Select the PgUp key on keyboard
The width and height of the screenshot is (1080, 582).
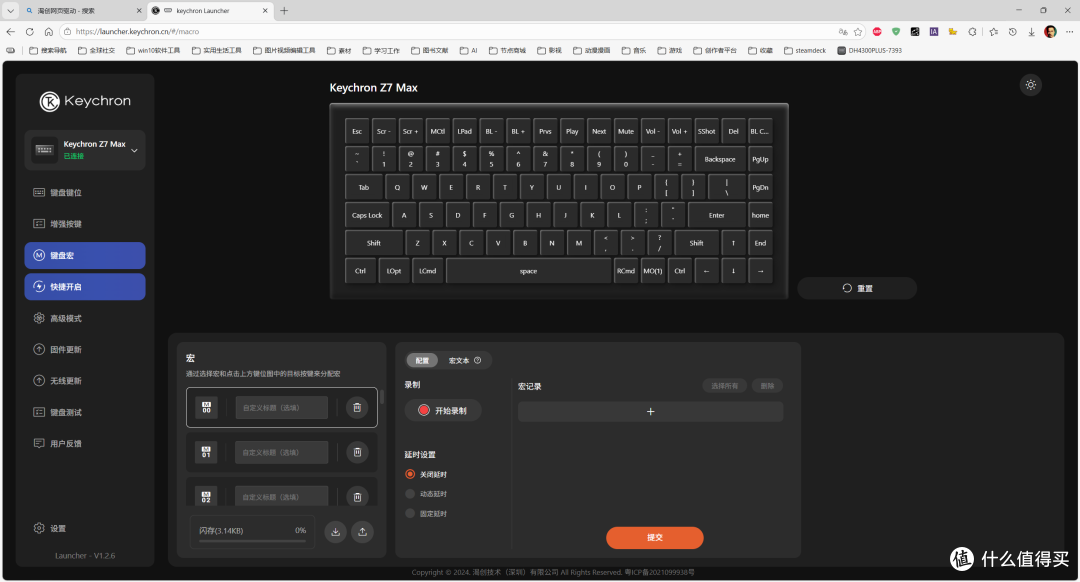click(760, 159)
